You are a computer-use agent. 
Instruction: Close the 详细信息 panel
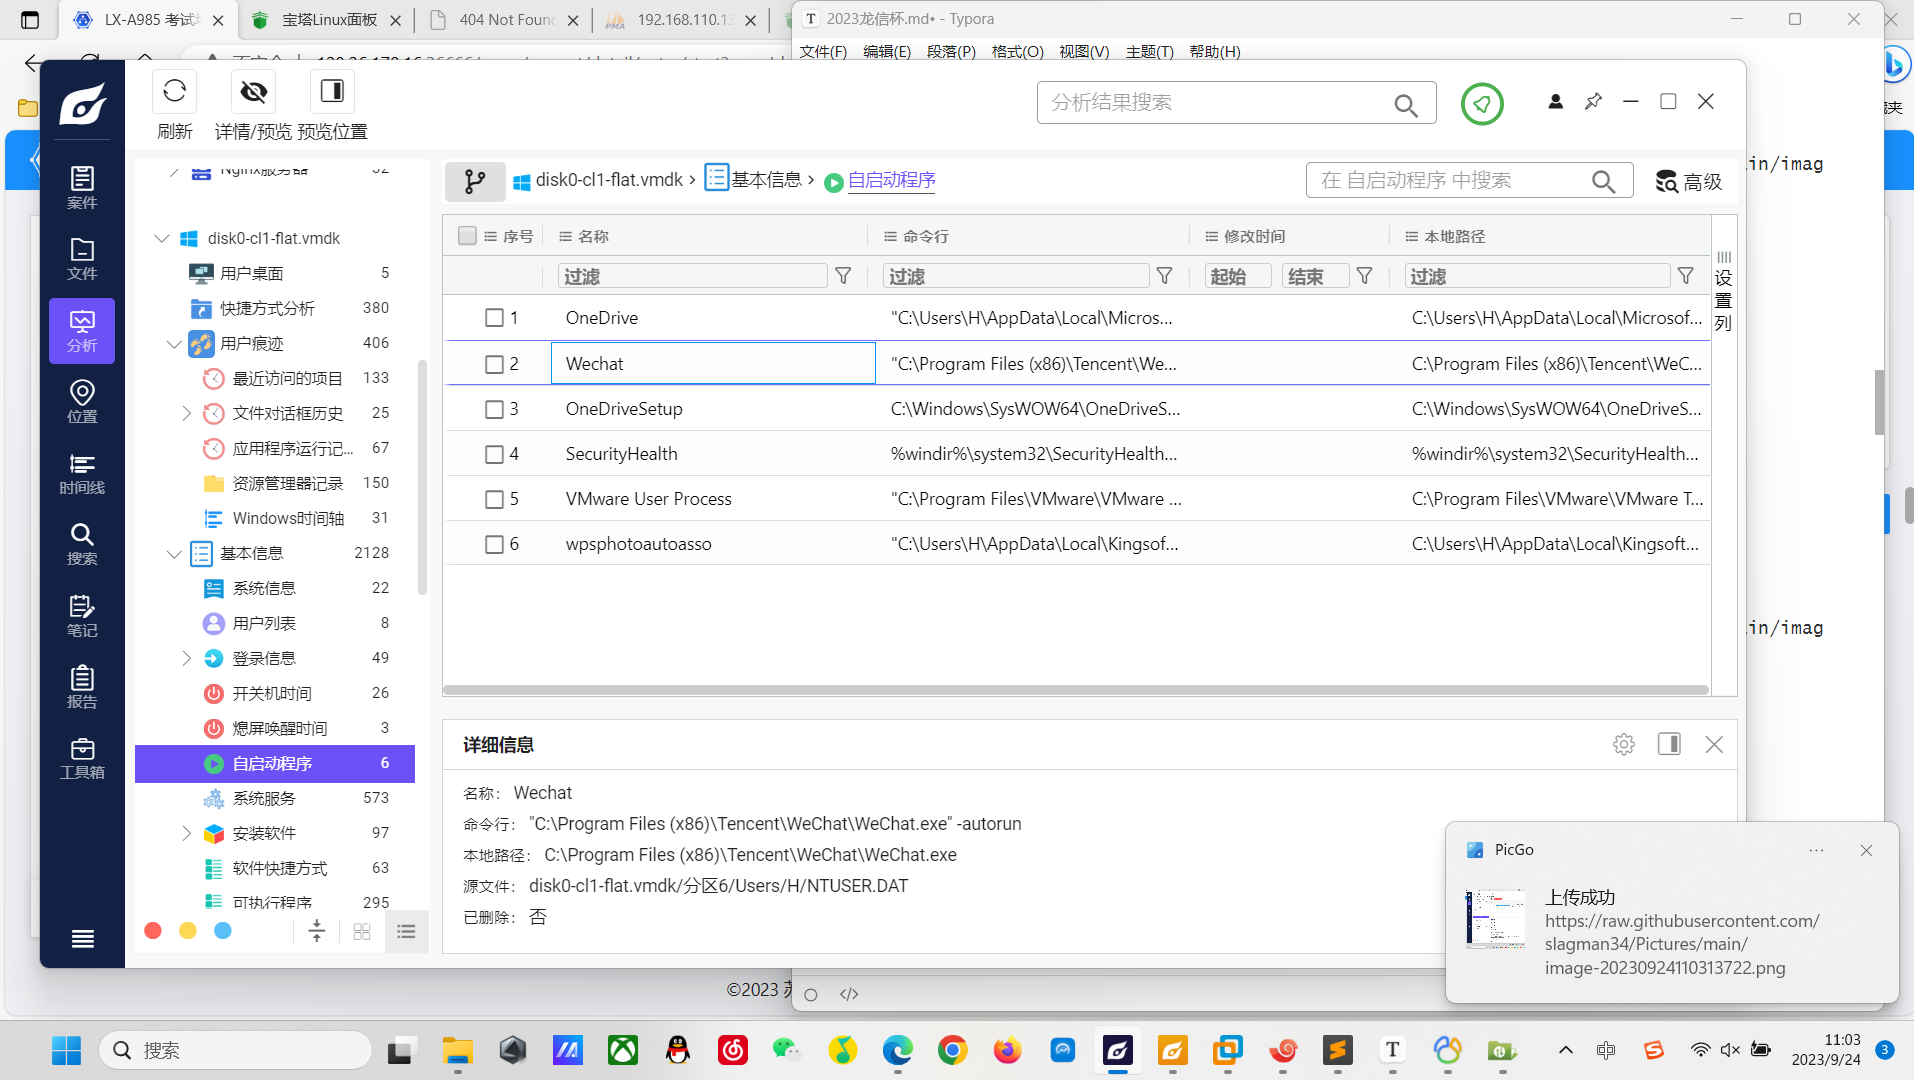[x=1714, y=744]
